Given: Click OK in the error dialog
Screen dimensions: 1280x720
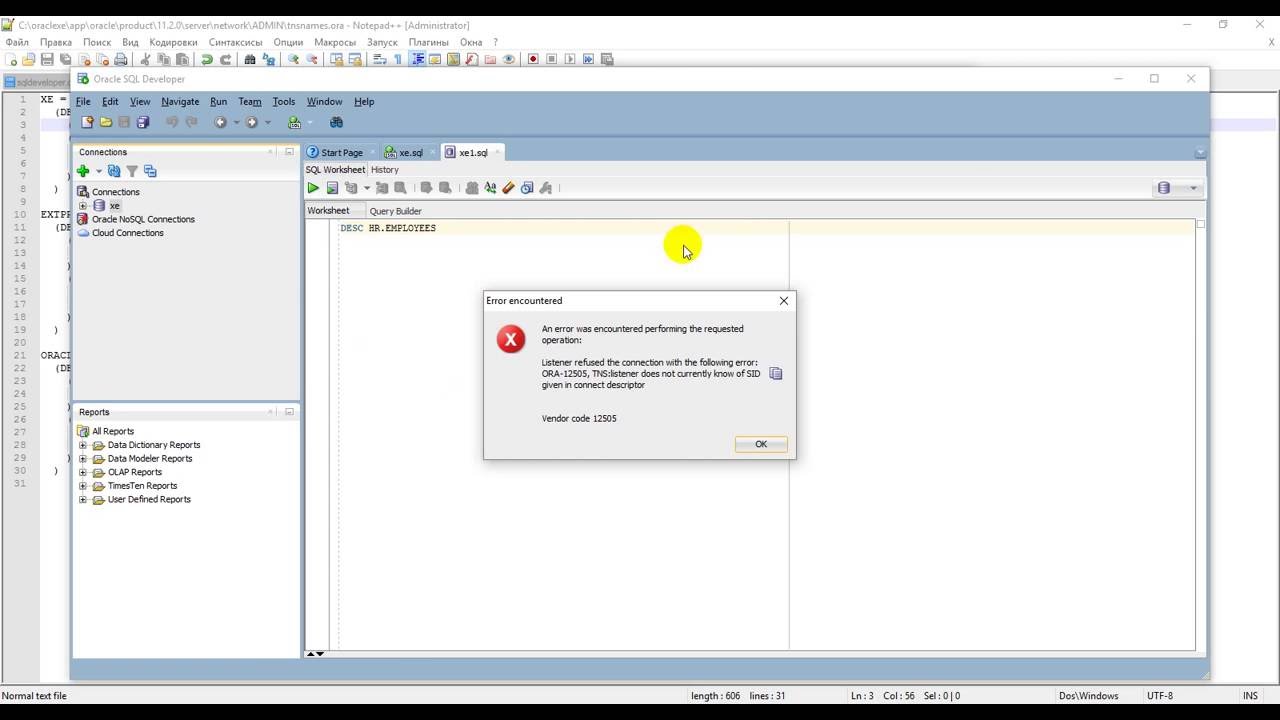Looking at the screenshot, I should tap(761, 444).
